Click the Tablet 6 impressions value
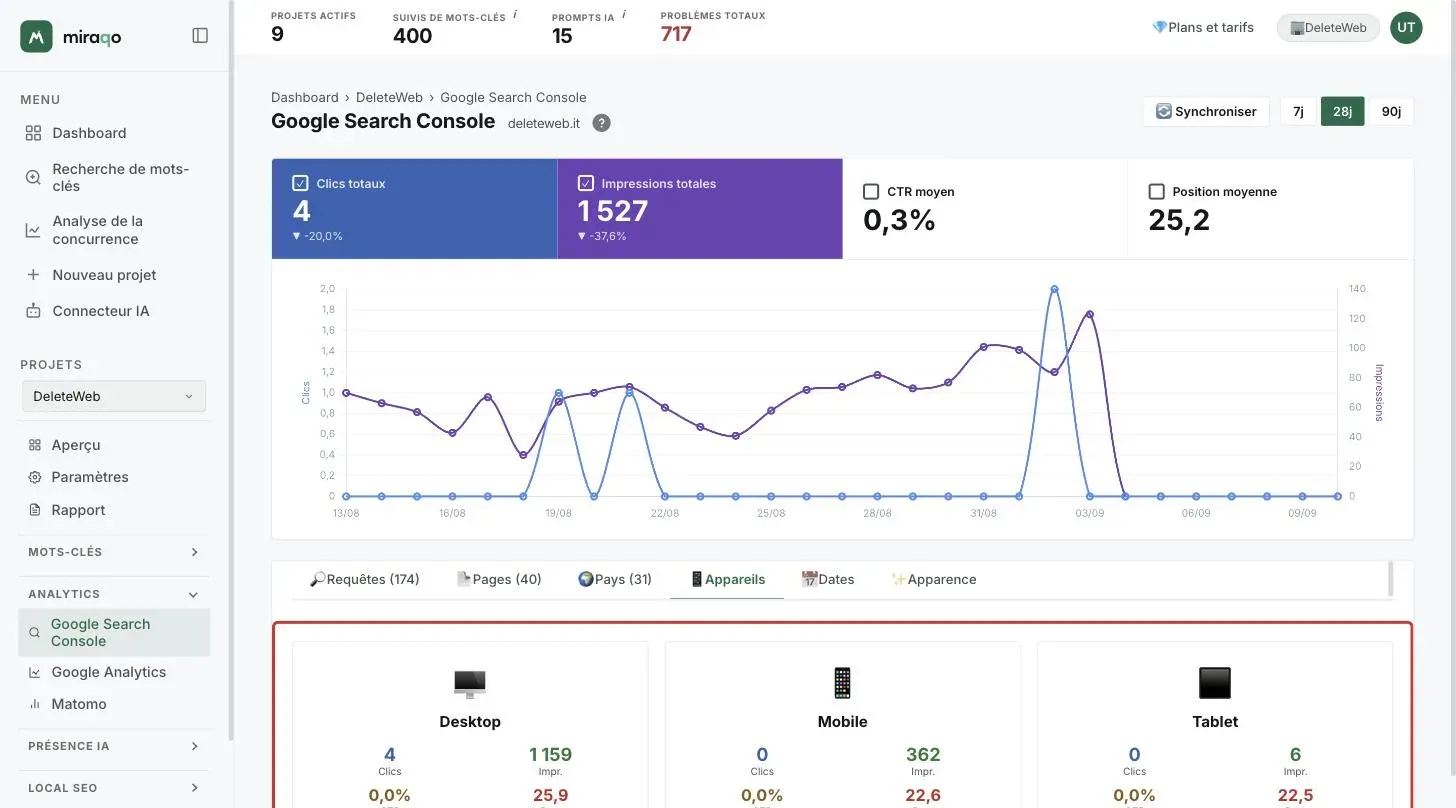Screen dimensions: 1456x808 pyautogui.click(x=1295, y=754)
